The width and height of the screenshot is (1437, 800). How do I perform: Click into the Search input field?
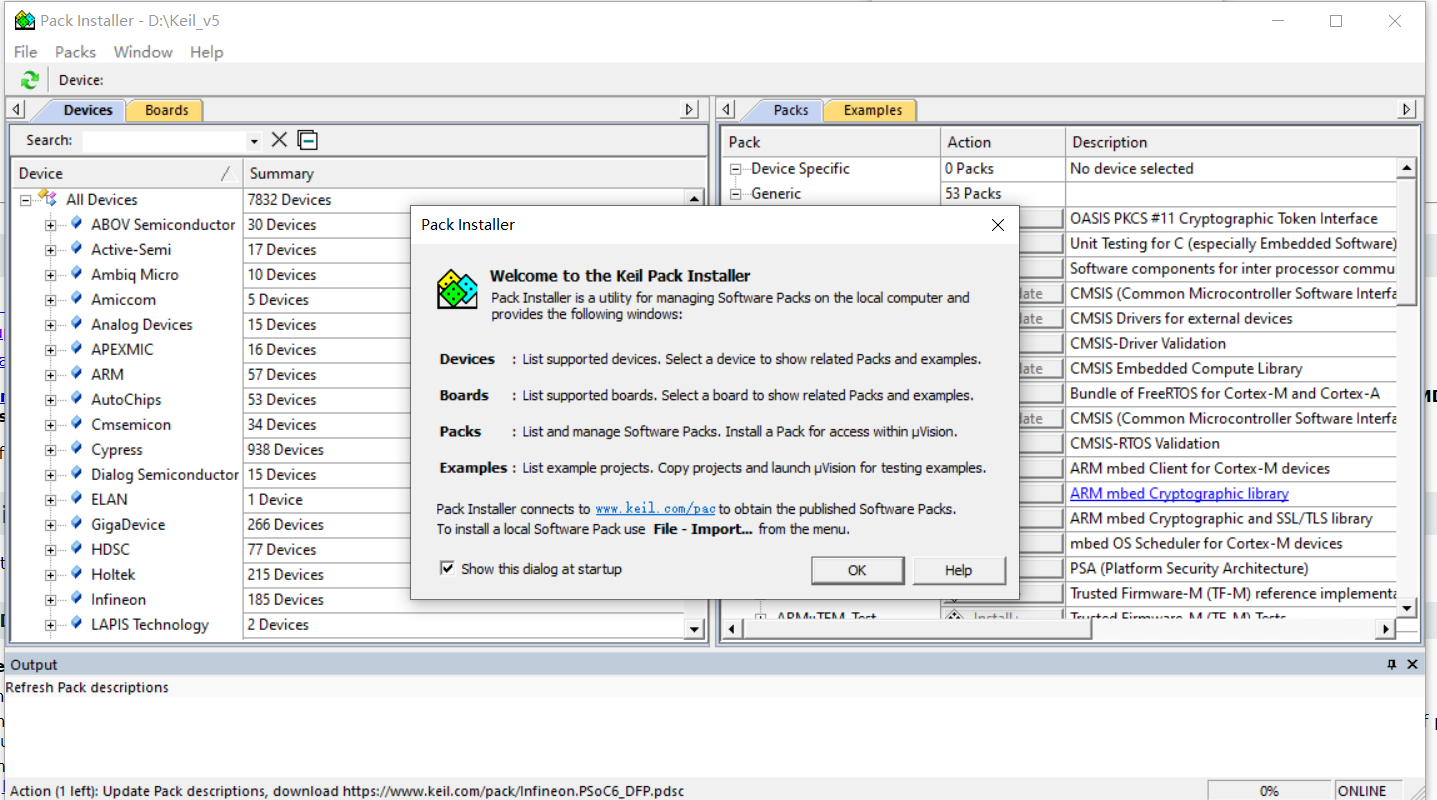click(x=164, y=141)
